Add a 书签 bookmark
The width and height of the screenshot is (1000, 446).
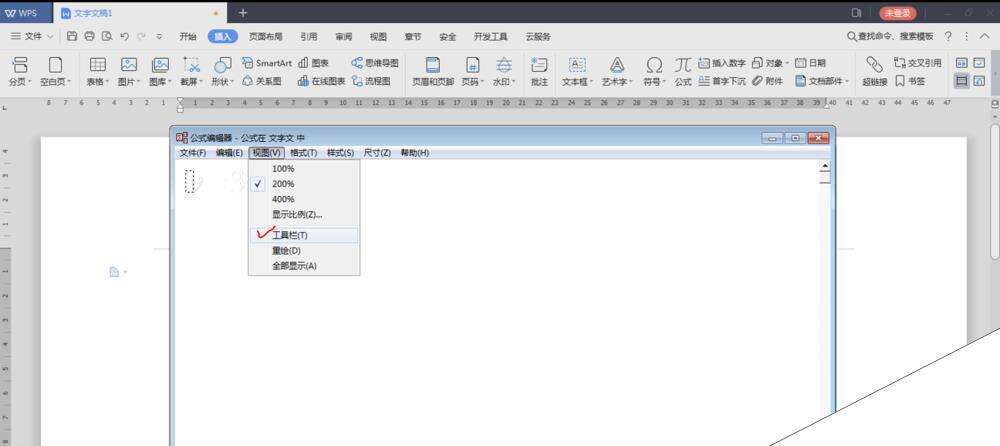909,81
